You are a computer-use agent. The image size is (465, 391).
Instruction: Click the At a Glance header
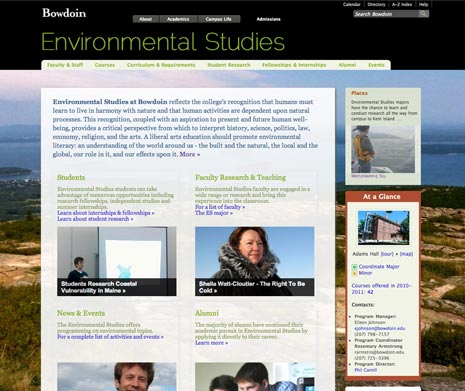click(x=383, y=197)
